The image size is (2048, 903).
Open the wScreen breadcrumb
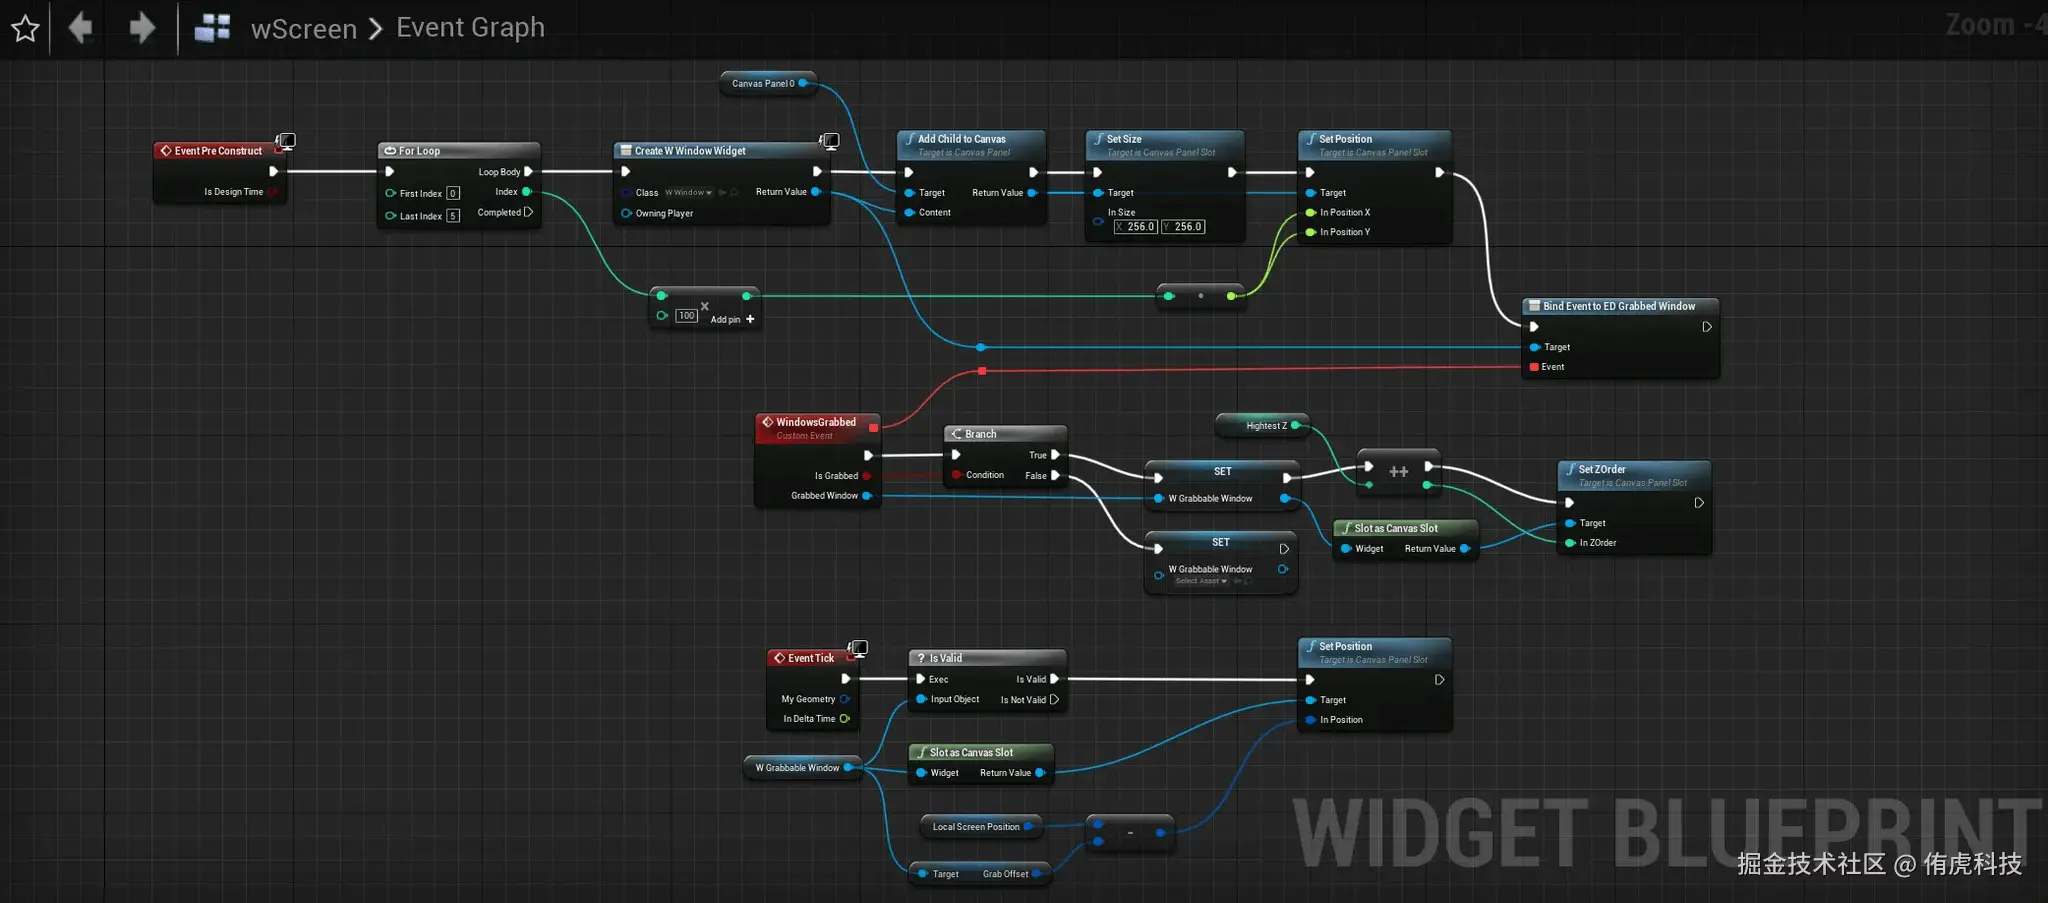(x=304, y=29)
